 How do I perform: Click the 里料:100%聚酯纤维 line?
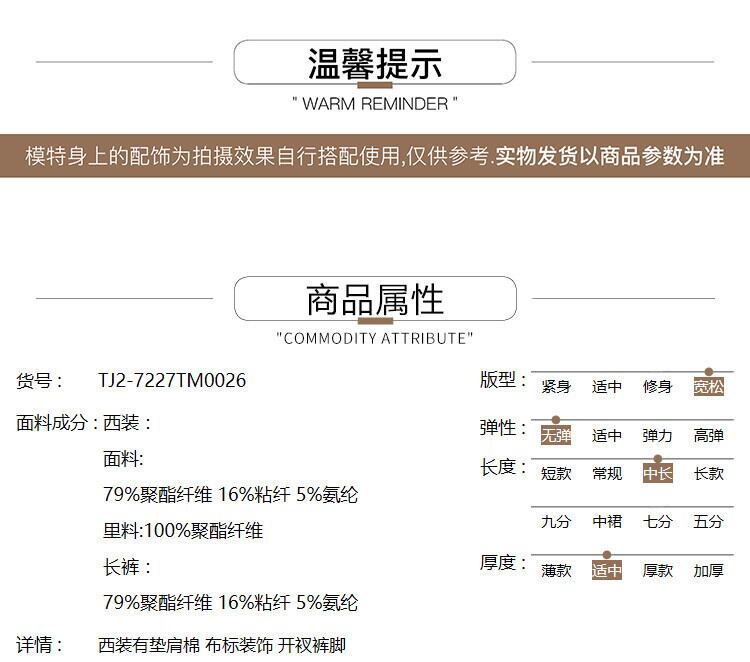tap(183, 531)
